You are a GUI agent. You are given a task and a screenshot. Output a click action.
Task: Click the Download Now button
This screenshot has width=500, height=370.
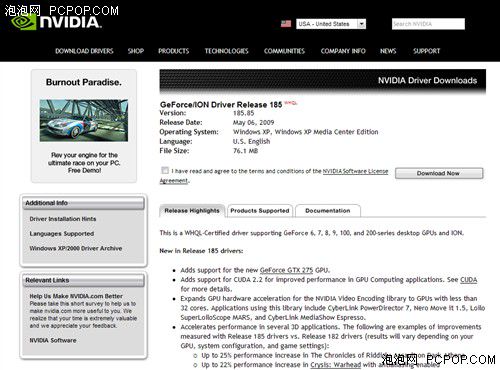pos(439,173)
